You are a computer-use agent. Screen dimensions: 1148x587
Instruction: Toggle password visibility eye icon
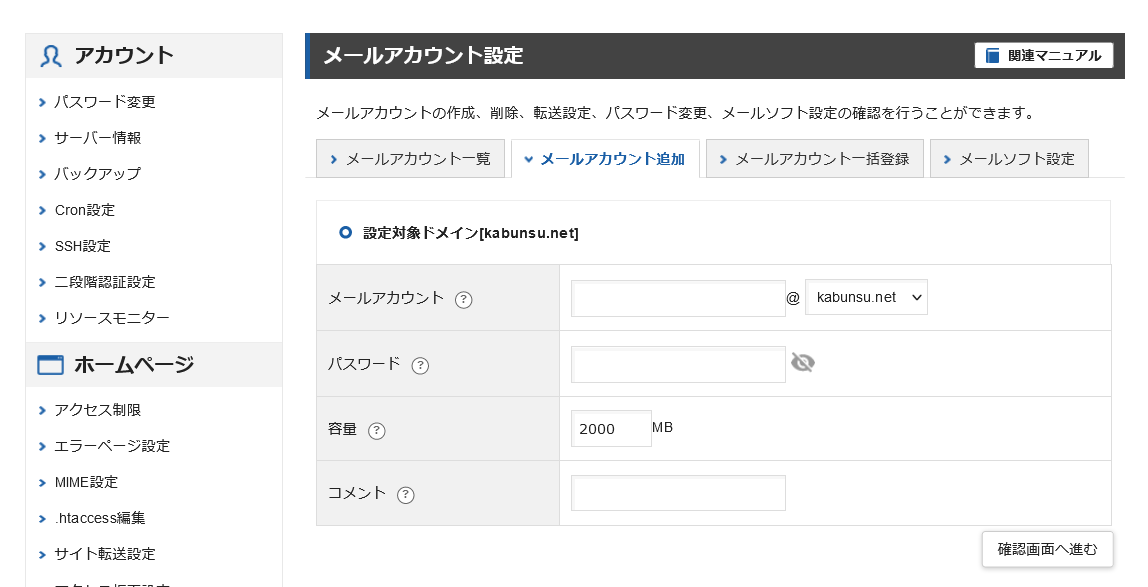point(802,363)
